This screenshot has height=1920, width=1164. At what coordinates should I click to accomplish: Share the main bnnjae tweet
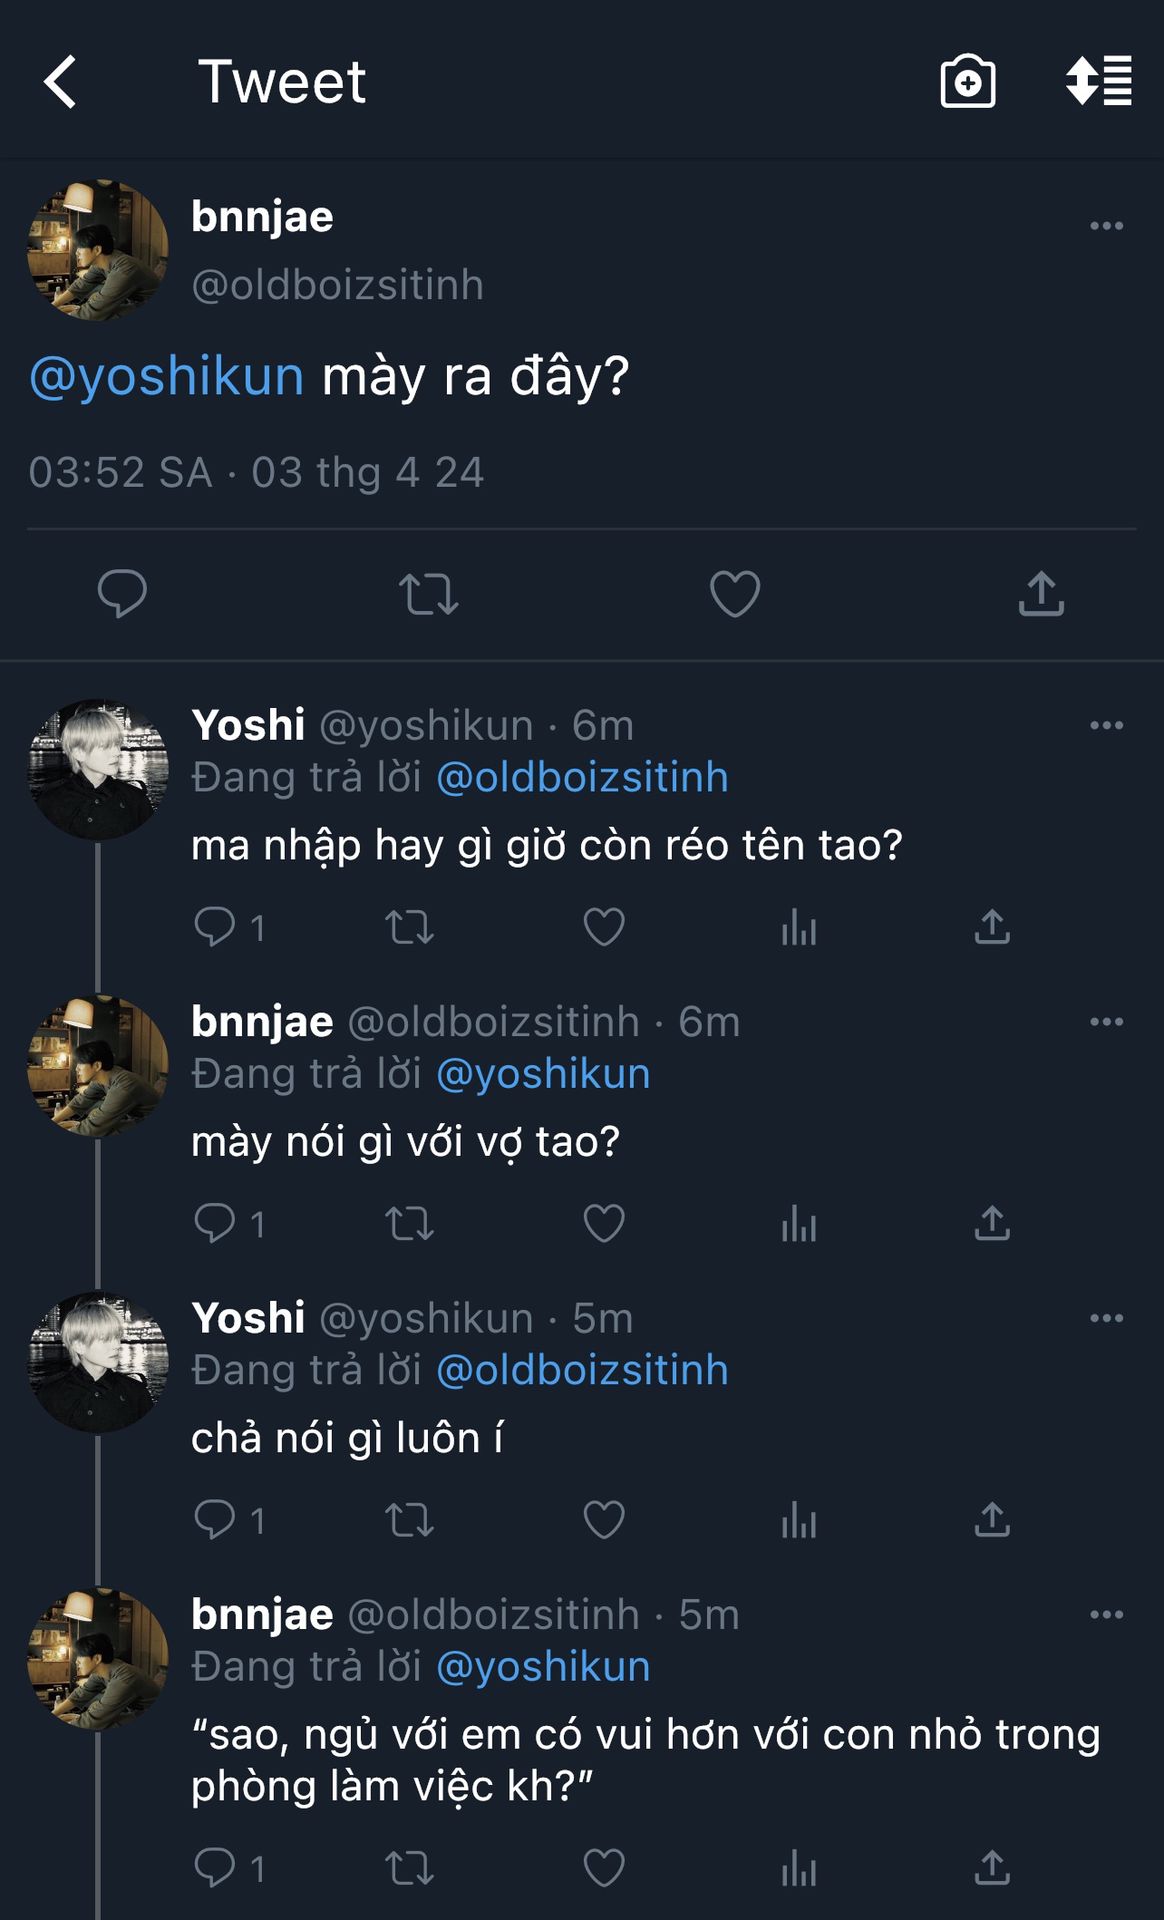(x=1041, y=593)
